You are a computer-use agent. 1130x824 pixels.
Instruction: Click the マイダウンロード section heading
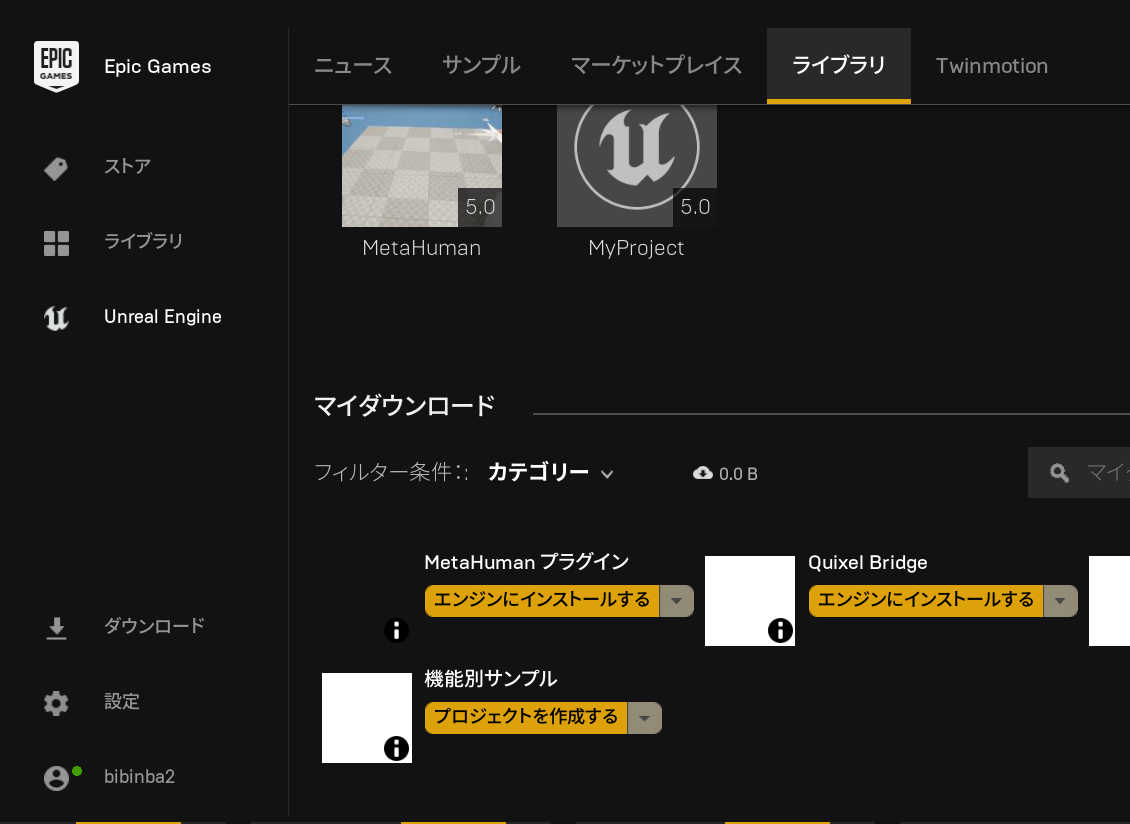pos(405,406)
